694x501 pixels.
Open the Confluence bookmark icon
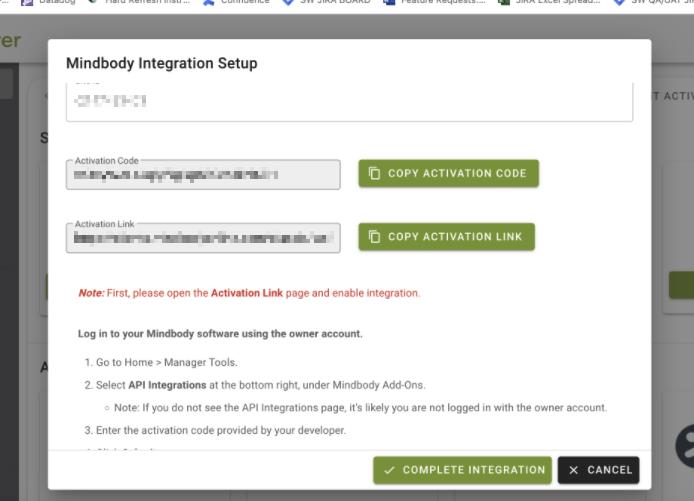click(208, 2)
